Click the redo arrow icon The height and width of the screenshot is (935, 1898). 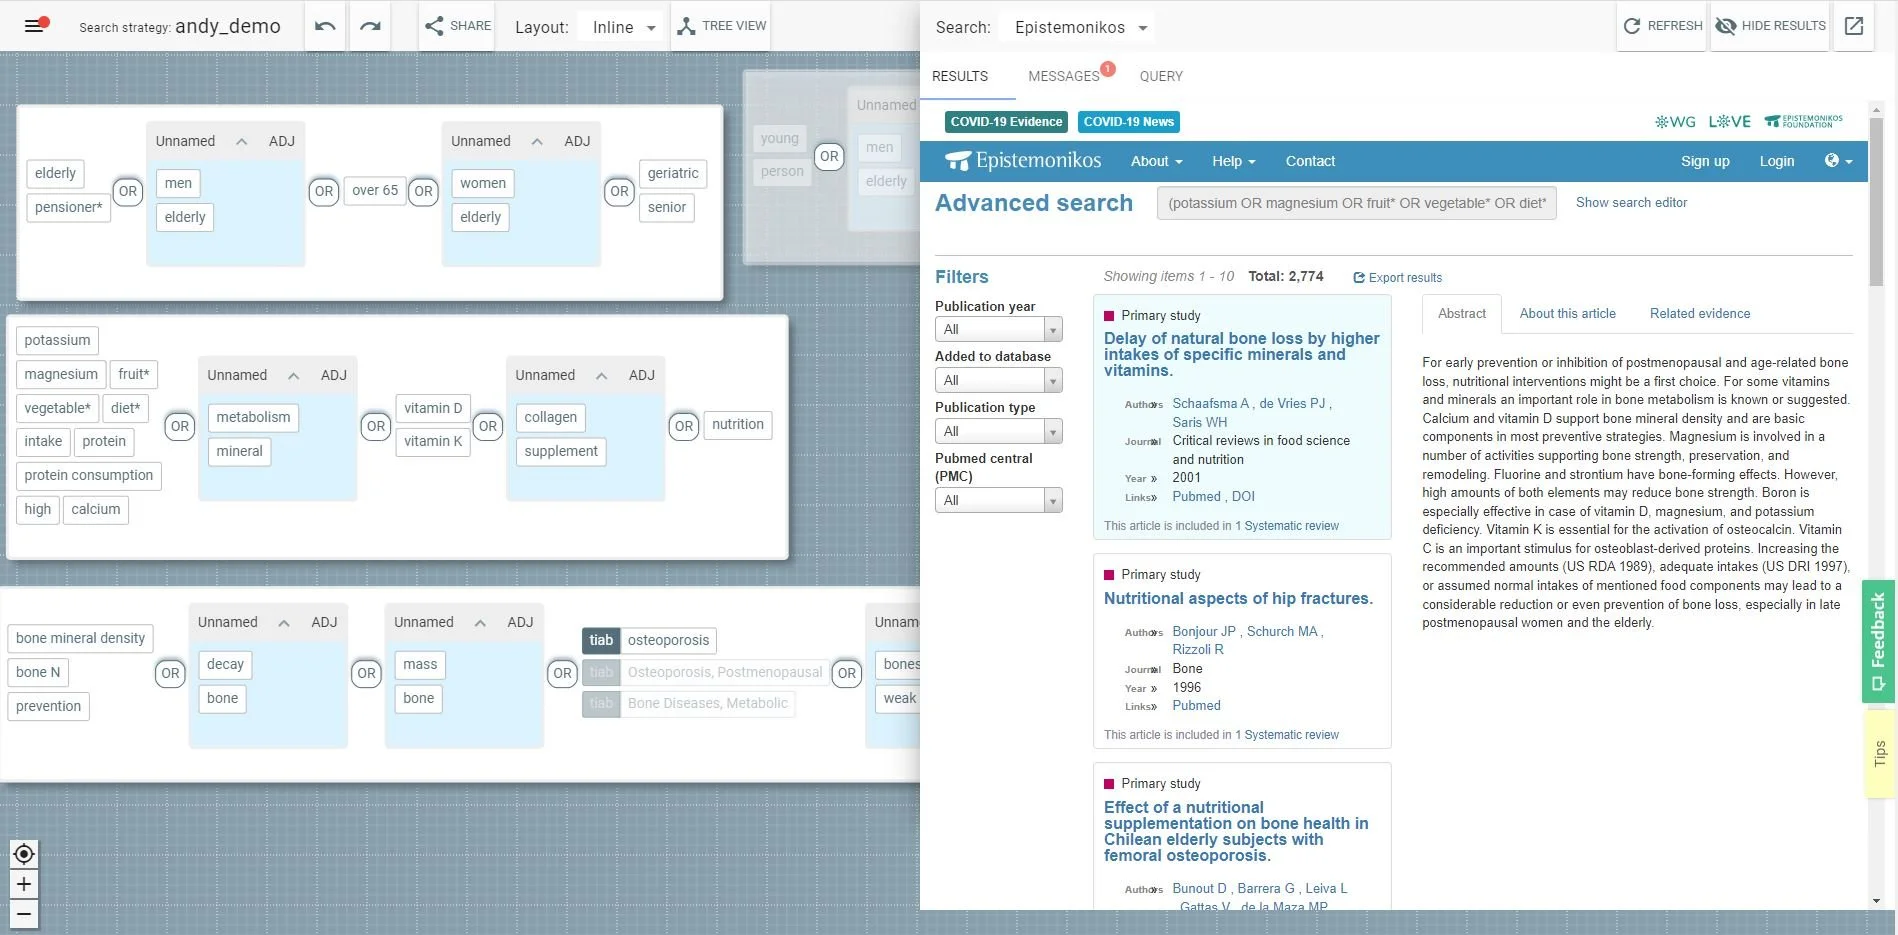coord(370,26)
